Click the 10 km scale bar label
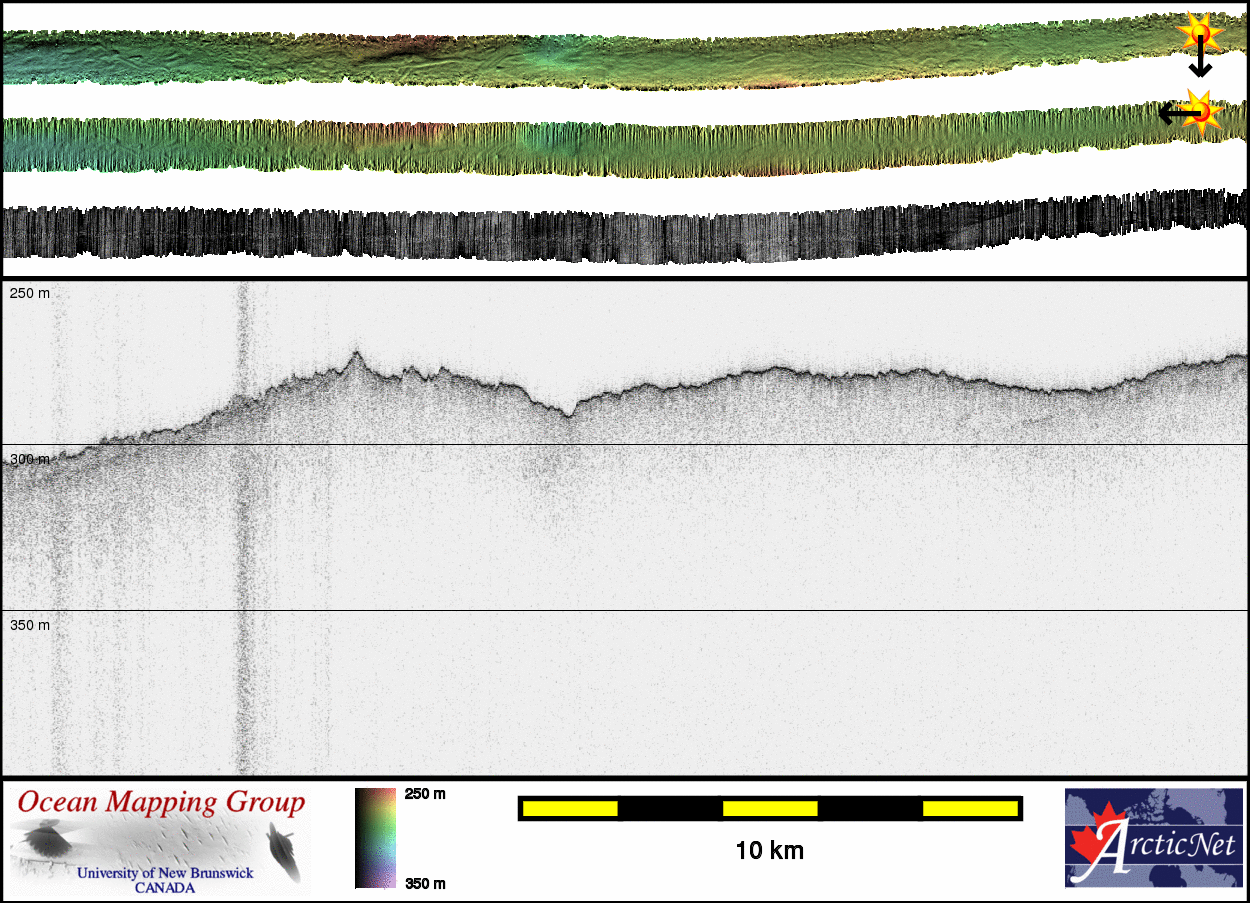Screen dimensions: 1250x903 pyautogui.click(x=769, y=851)
